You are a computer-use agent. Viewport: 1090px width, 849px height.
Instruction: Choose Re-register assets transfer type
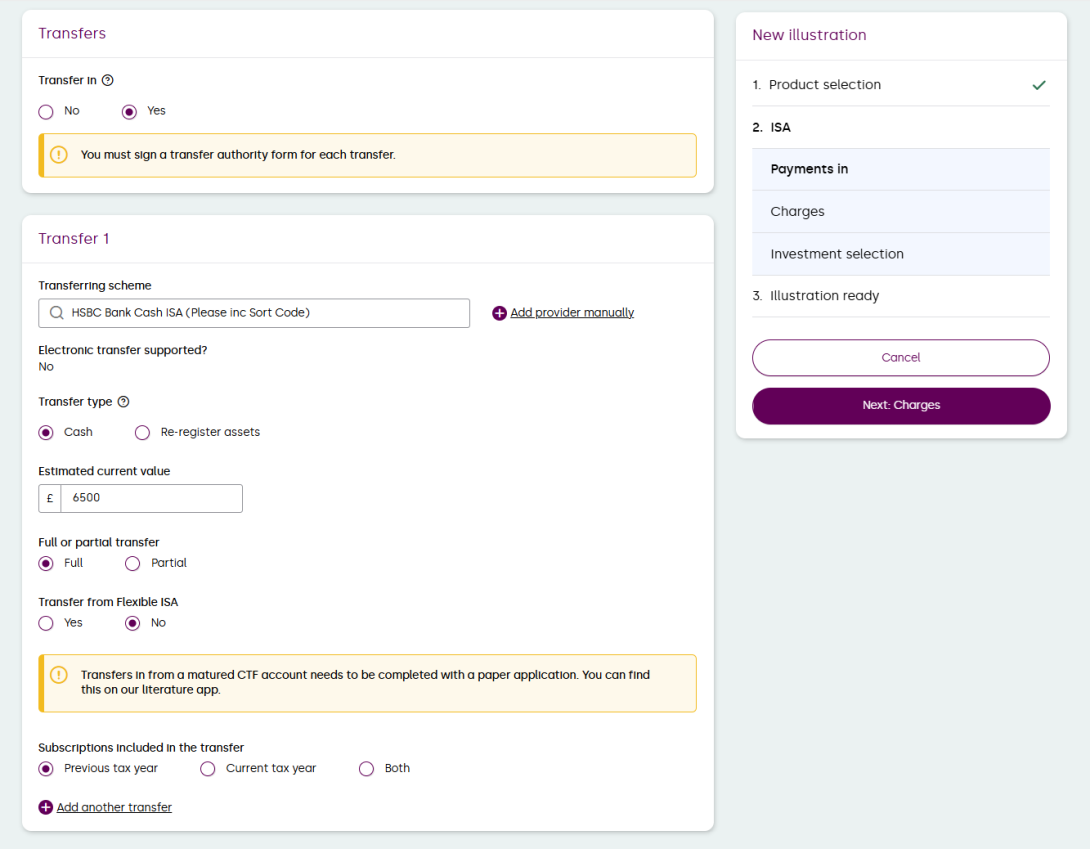click(142, 433)
